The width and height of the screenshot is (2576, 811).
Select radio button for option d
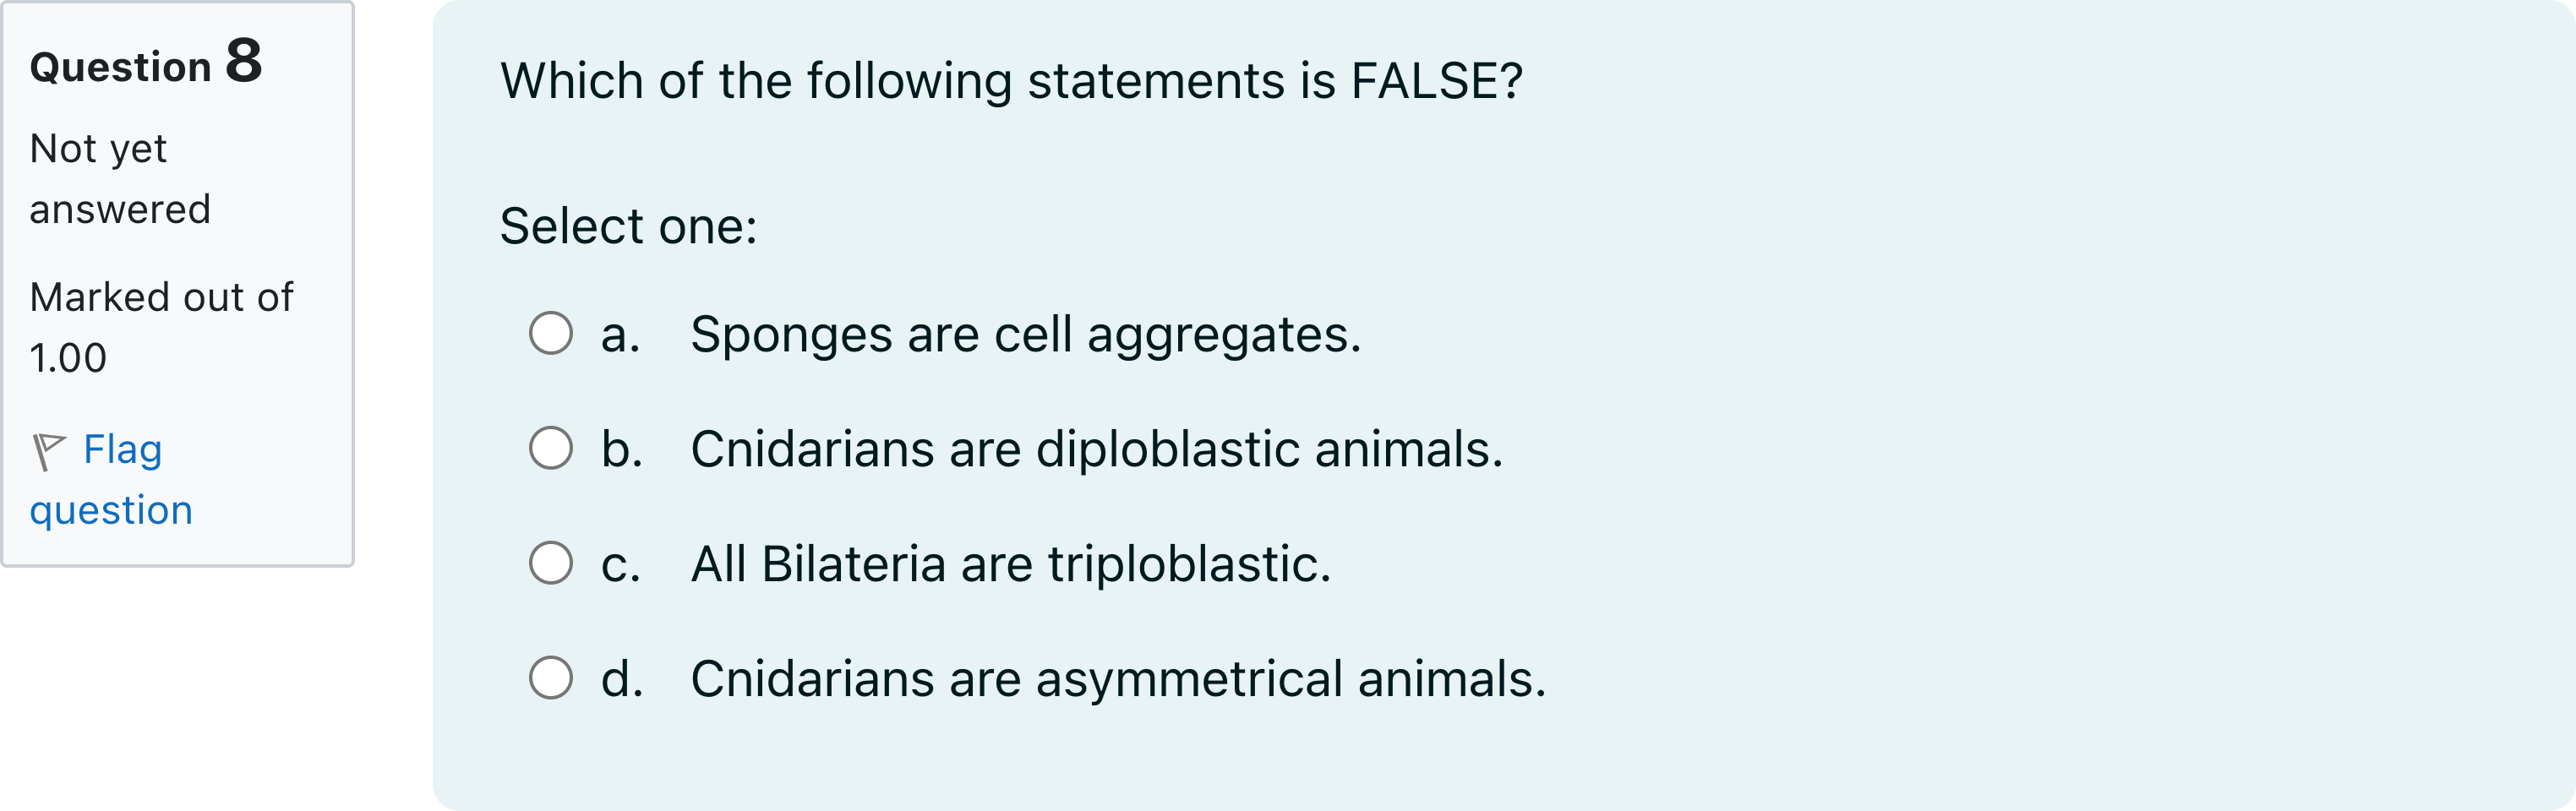pyautogui.click(x=552, y=679)
